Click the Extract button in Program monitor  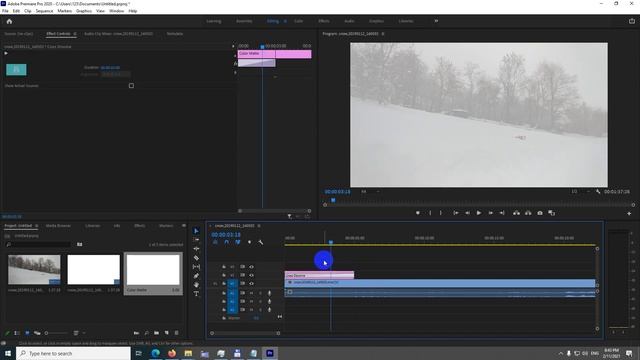point(528,213)
